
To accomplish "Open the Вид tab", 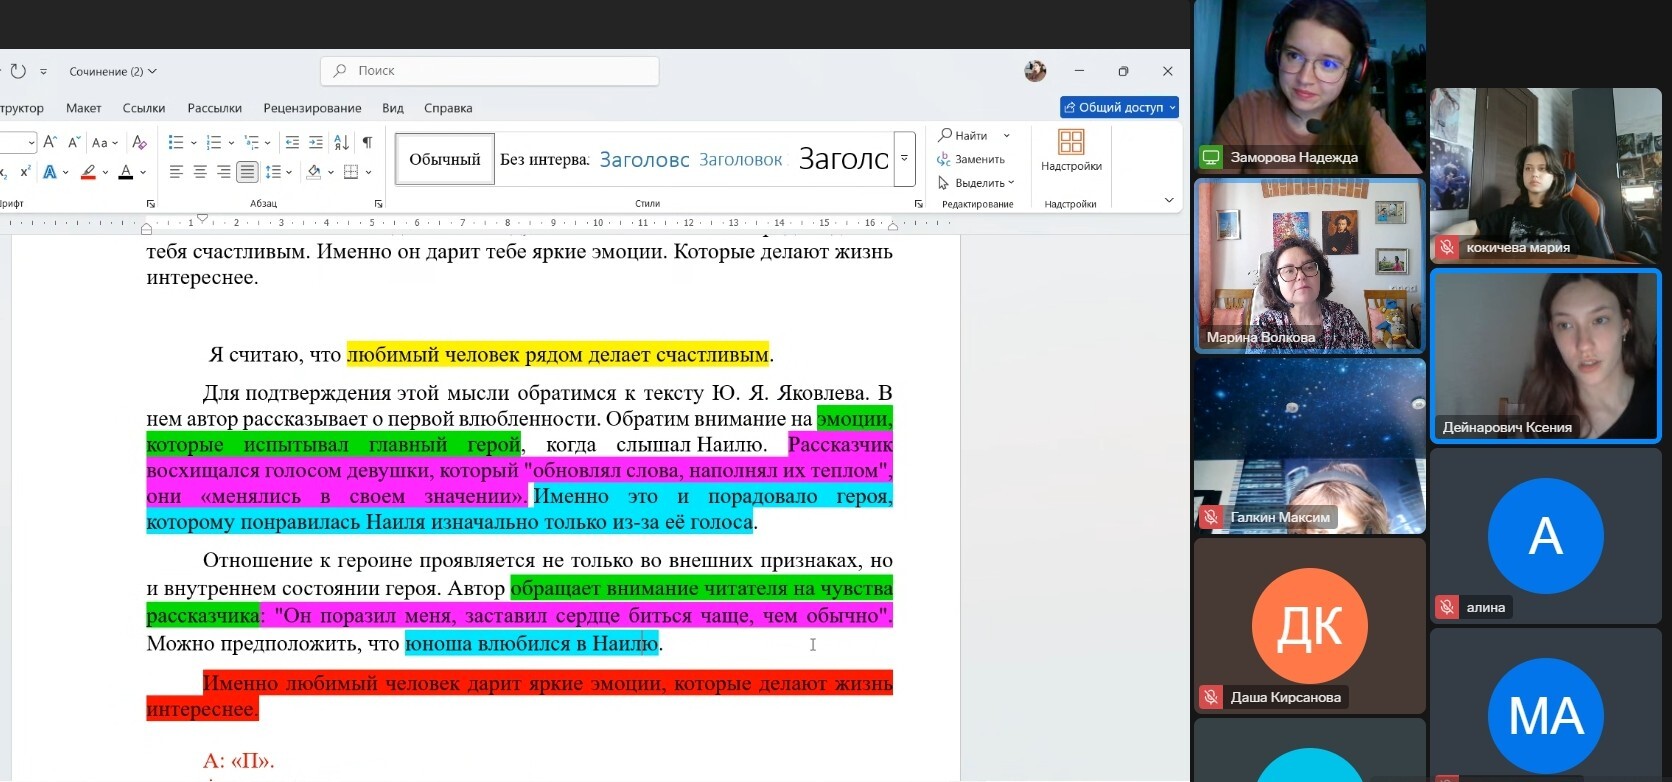I will tap(393, 108).
